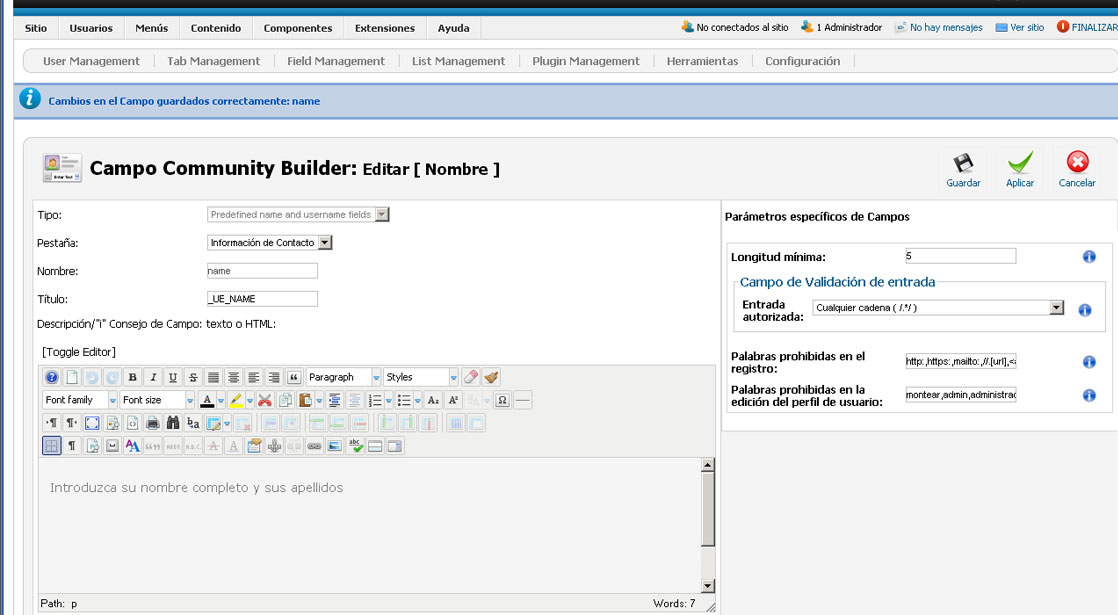Click the info icon next to Longitud mínima
Viewport: 1118px width, 615px height.
click(x=1089, y=257)
